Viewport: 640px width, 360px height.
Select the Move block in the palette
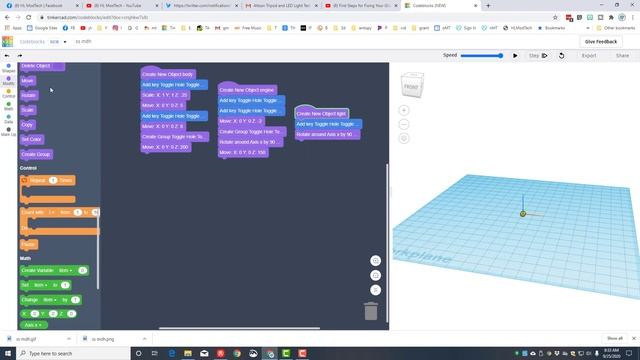tap(28, 81)
